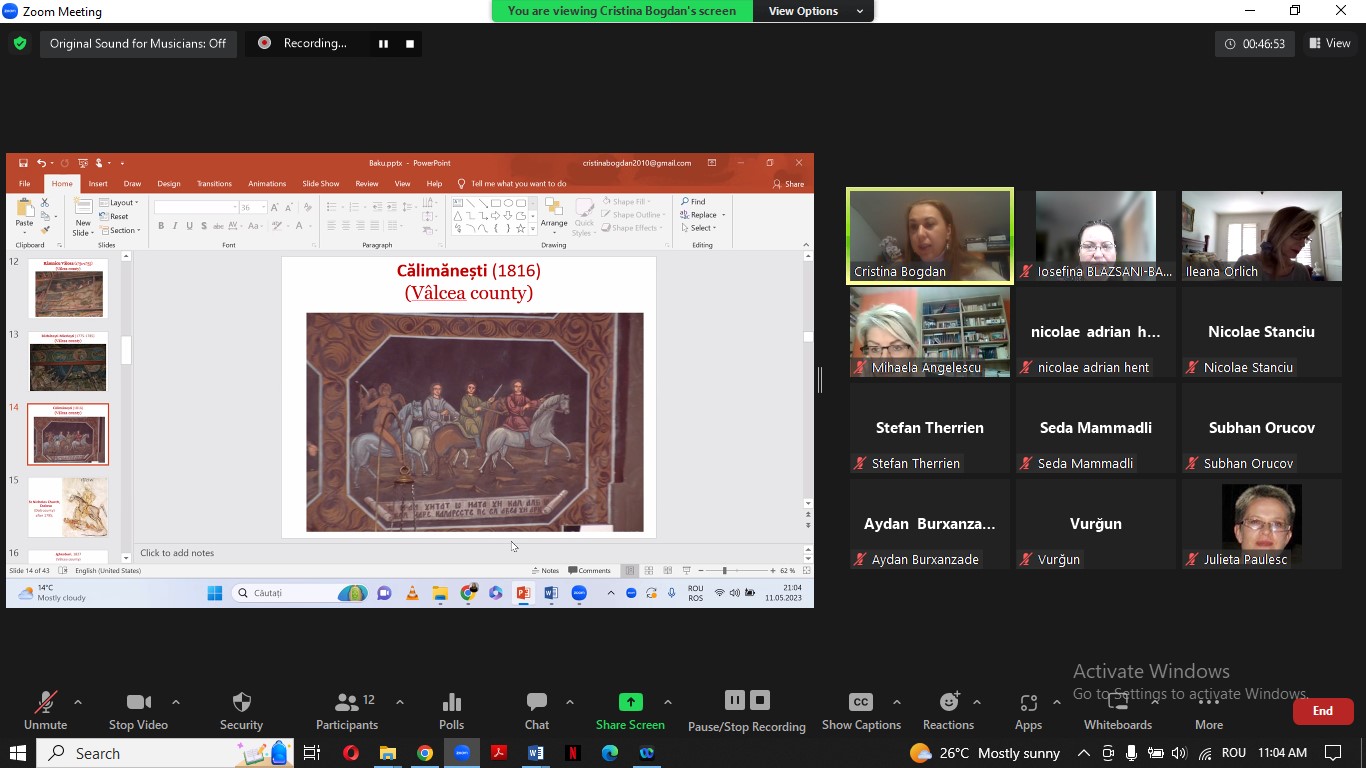Expand arrow next to Chat

[569, 702]
